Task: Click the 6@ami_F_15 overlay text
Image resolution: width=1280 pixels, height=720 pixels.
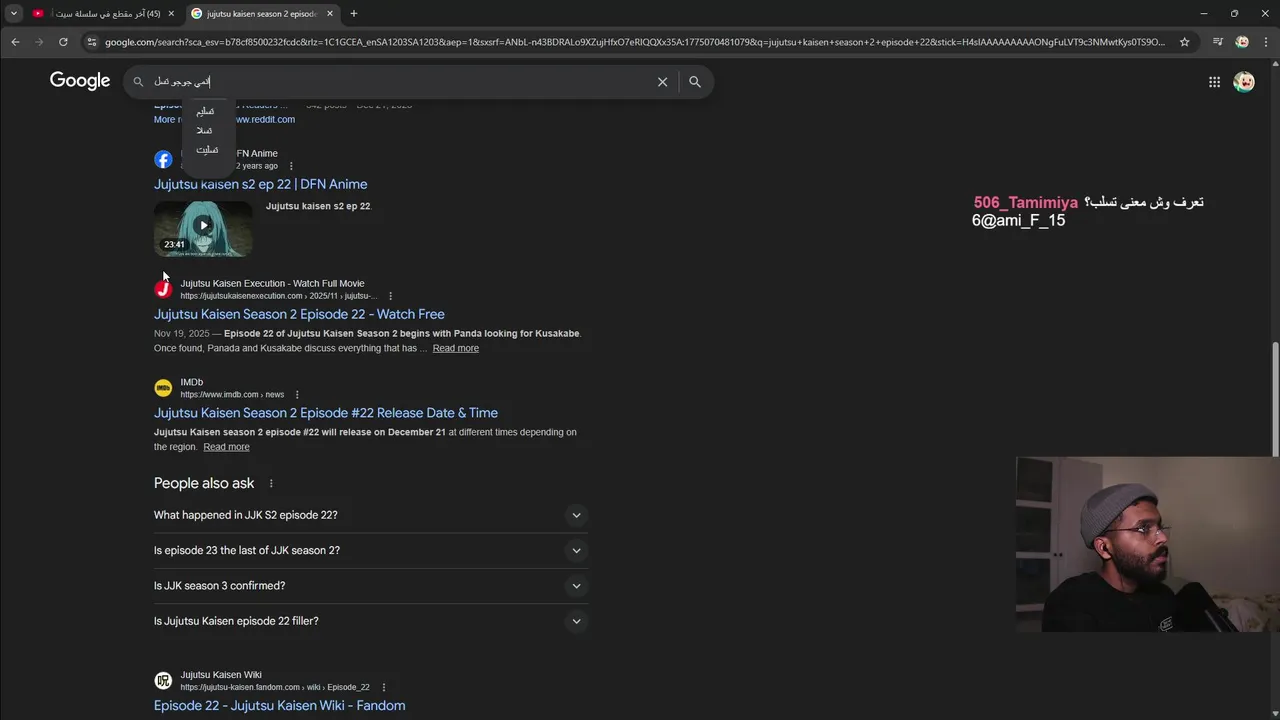Action: click(1018, 221)
